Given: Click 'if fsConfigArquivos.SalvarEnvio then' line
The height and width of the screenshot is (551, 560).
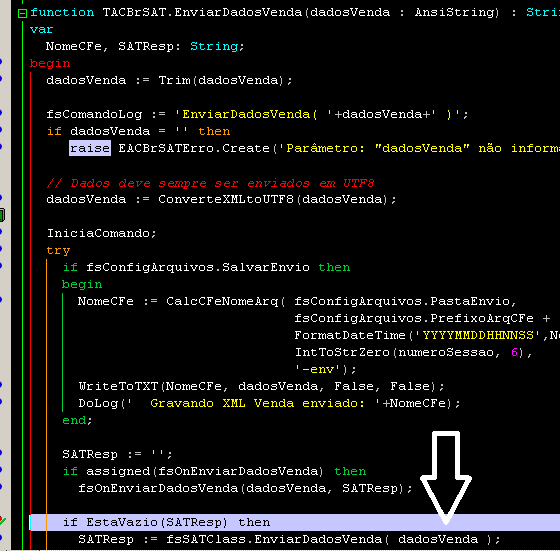Looking at the screenshot, I should point(206,267).
